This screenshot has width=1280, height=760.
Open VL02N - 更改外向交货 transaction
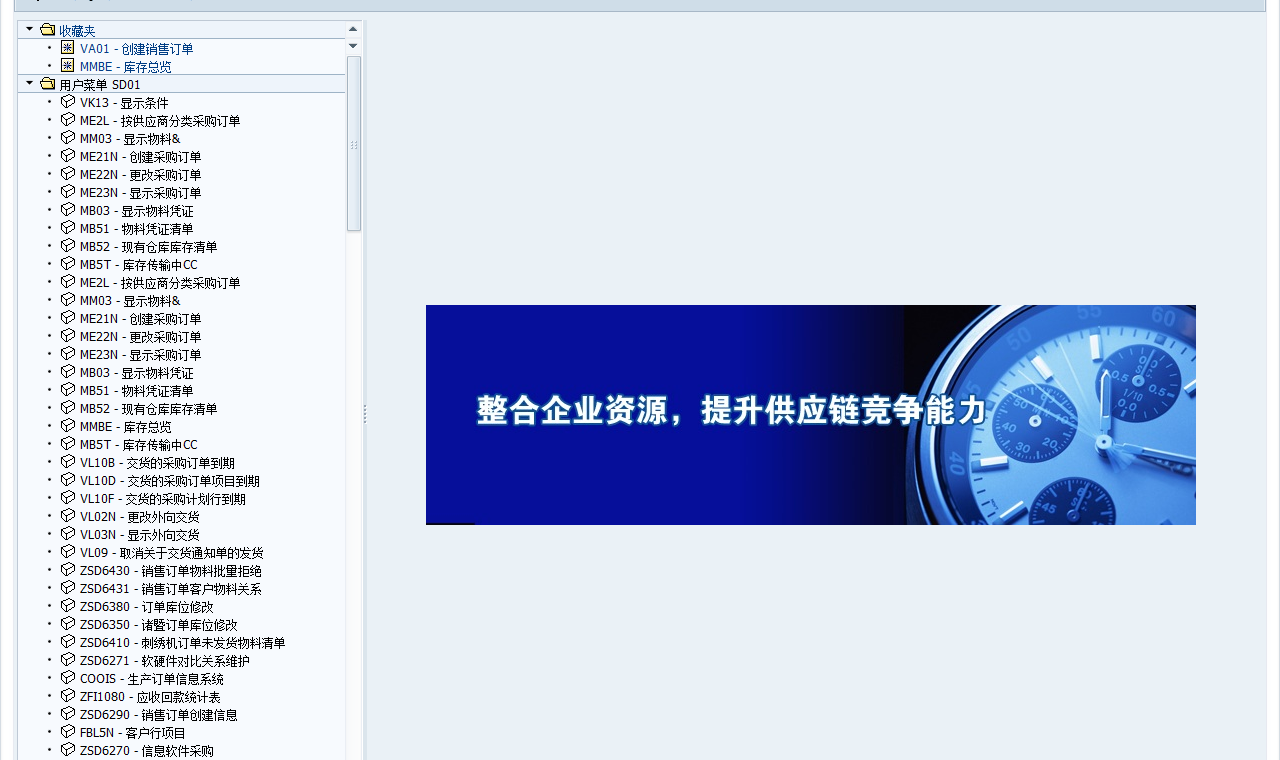[x=140, y=517]
